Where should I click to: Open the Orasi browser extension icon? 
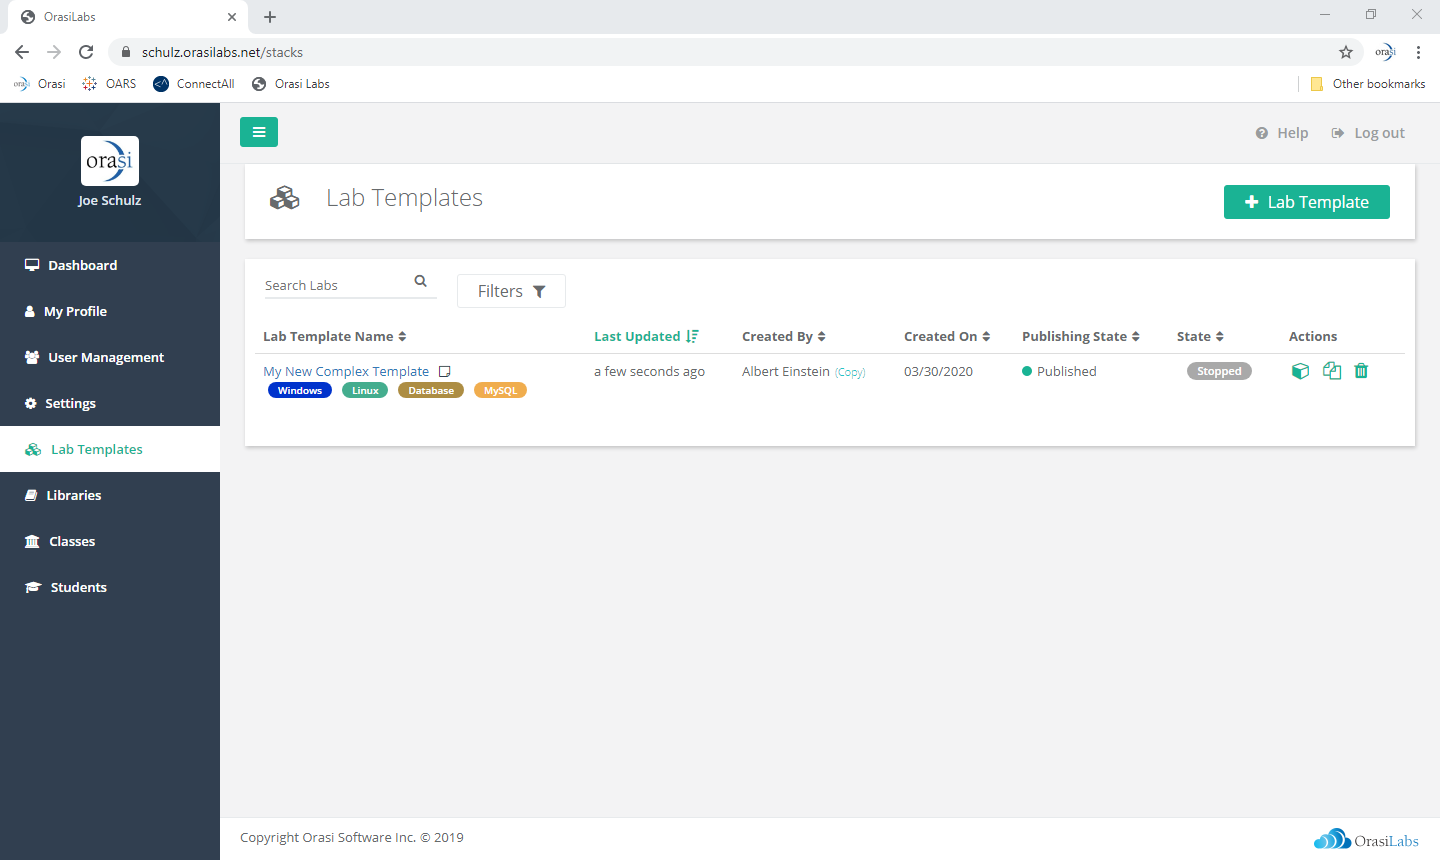point(1385,52)
